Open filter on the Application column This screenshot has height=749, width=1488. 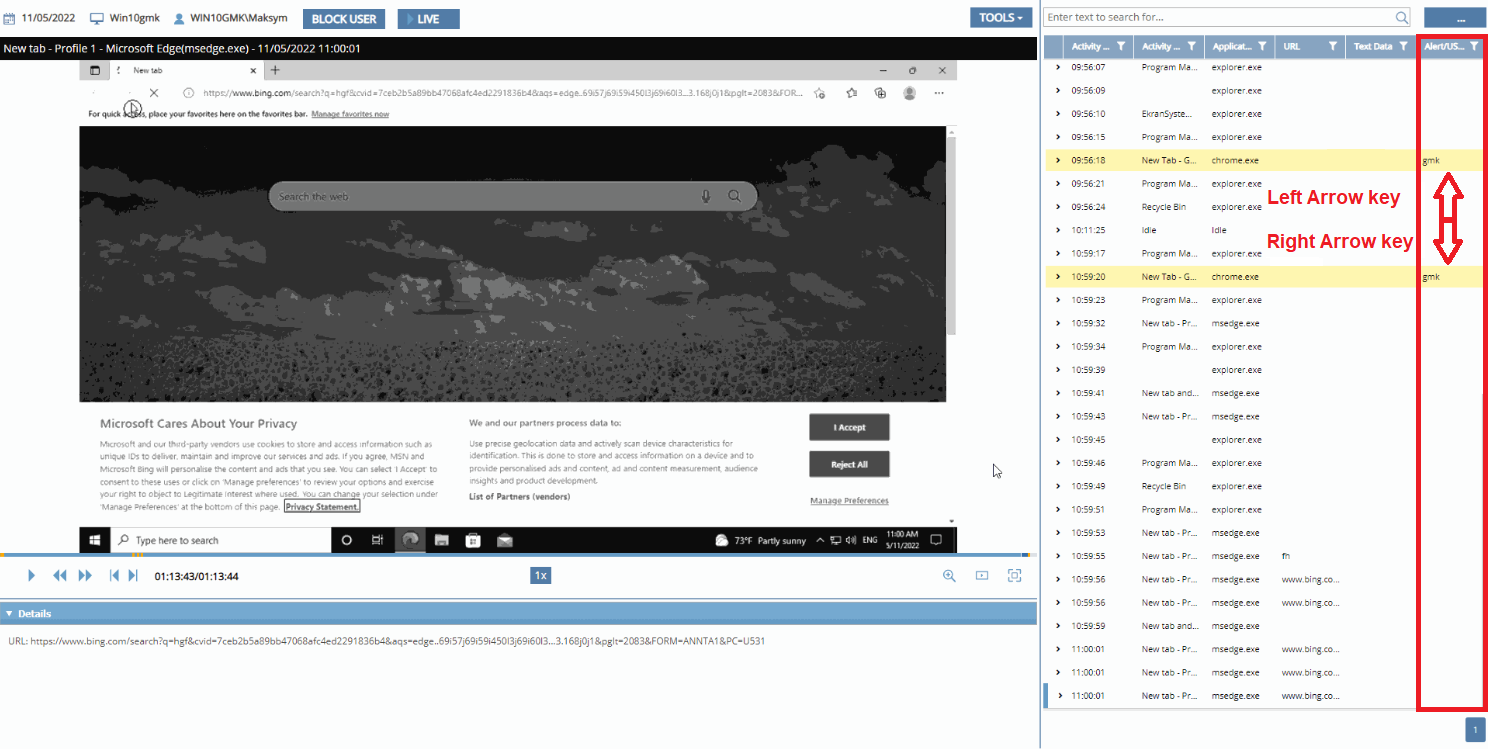(1263, 46)
